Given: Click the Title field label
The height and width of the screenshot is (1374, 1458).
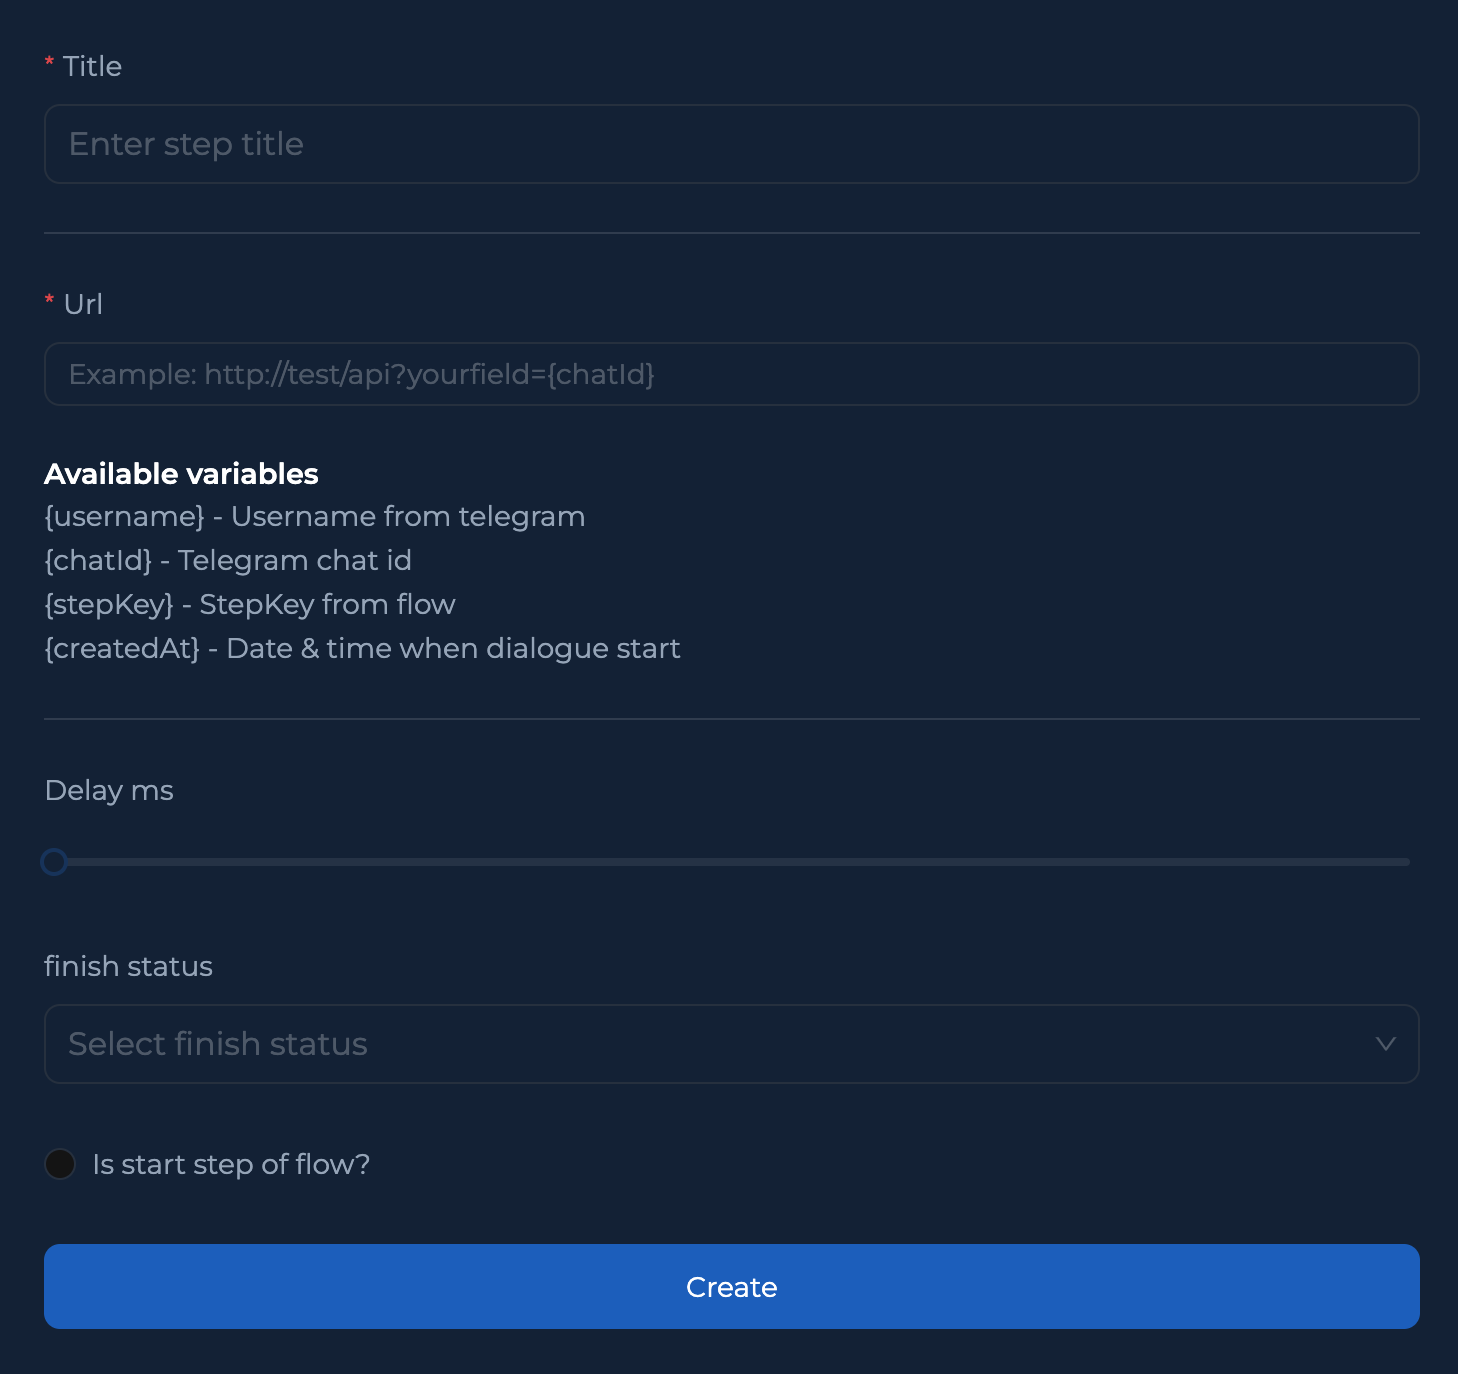Looking at the screenshot, I should [x=92, y=66].
